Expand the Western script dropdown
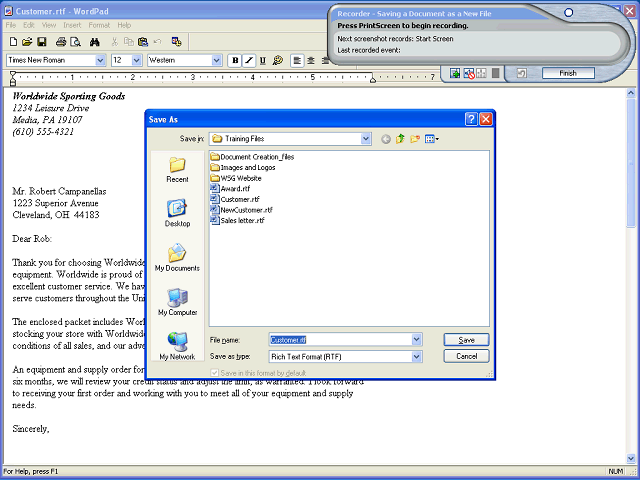The width and height of the screenshot is (640, 480). coord(216,60)
